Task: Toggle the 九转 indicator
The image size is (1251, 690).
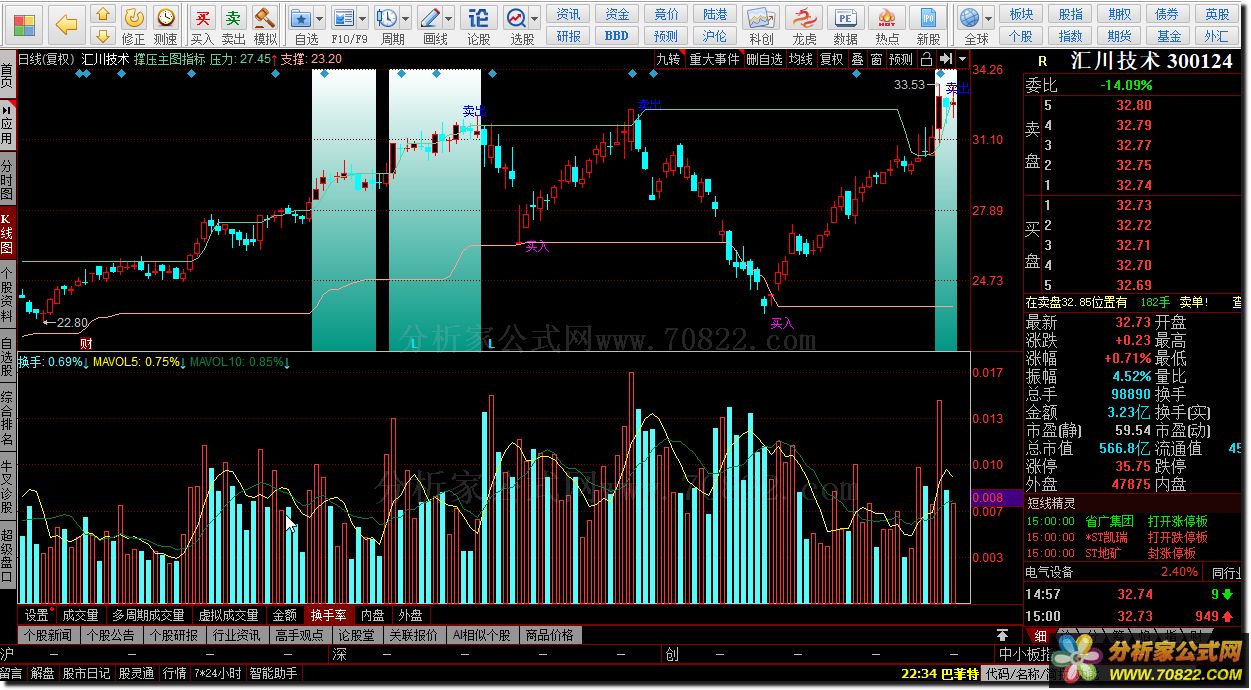Action: point(668,59)
